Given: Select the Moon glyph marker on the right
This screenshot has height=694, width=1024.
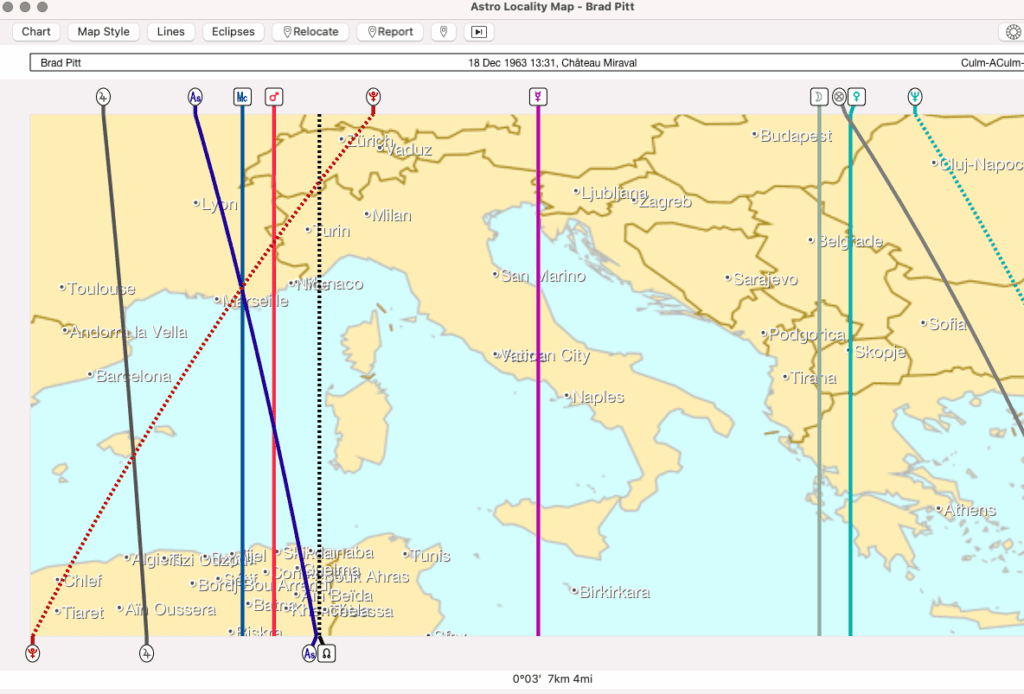Looking at the screenshot, I should click(817, 97).
